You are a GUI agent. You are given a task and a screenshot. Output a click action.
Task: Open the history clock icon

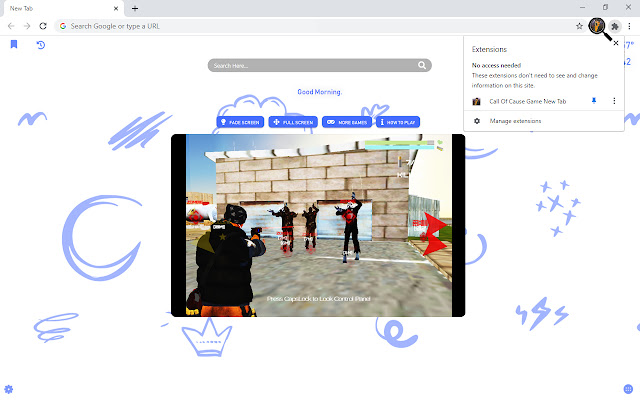coord(41,45)
